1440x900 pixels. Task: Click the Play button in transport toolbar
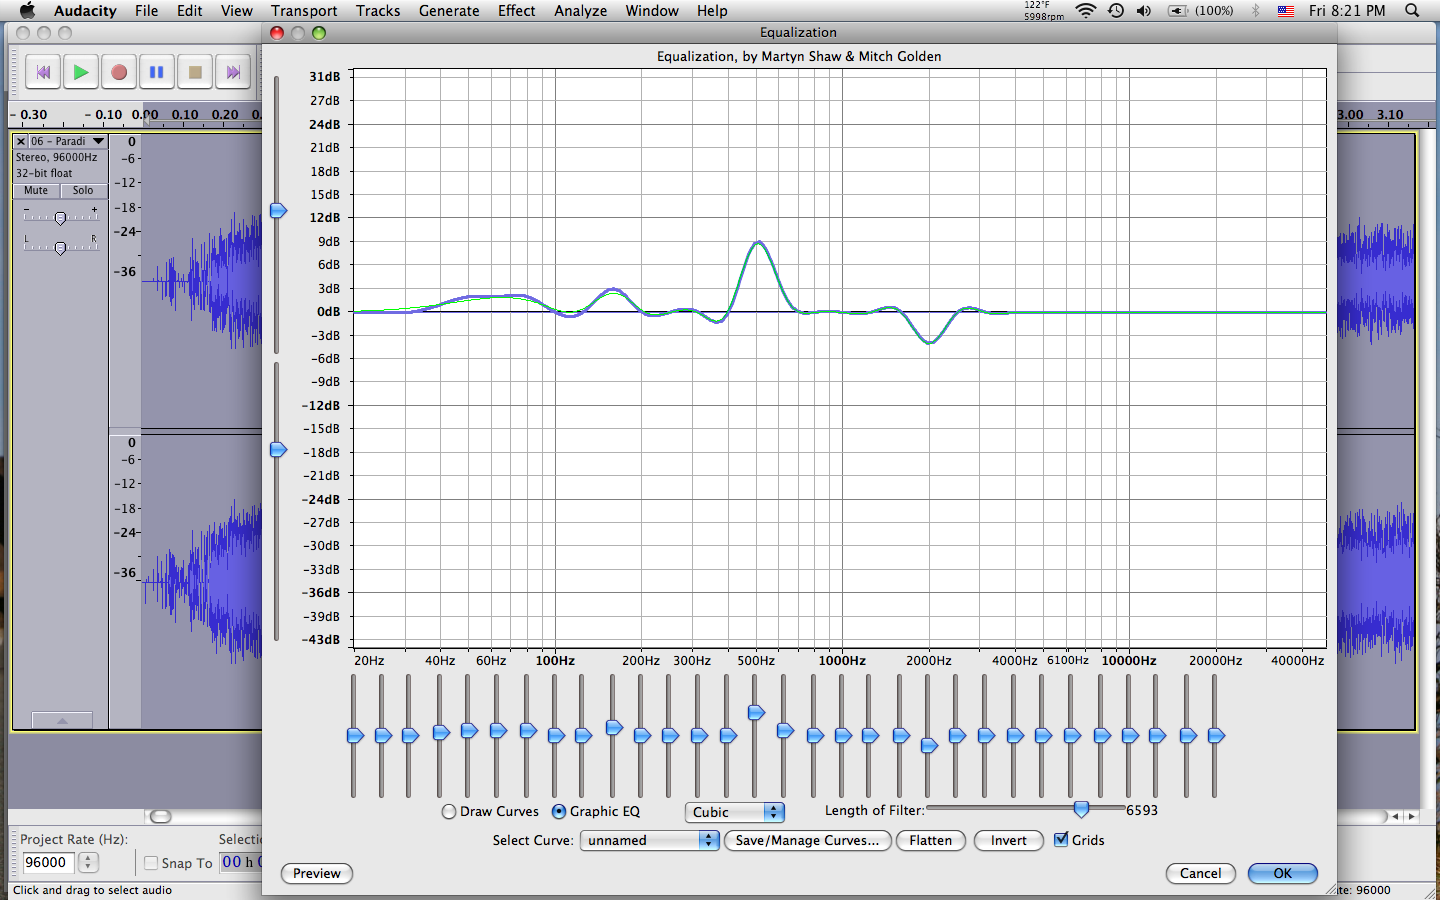point(80,72)
